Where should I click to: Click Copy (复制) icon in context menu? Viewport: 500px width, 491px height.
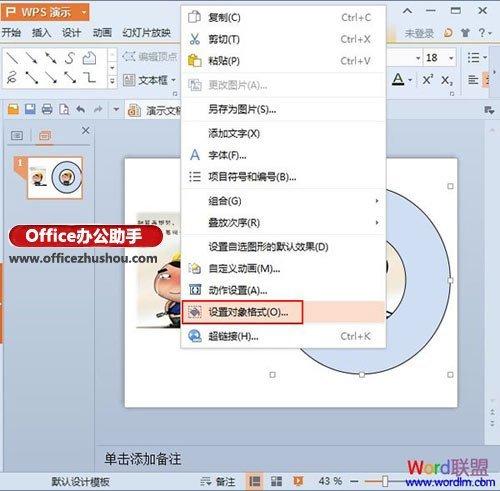coord(194,17)
